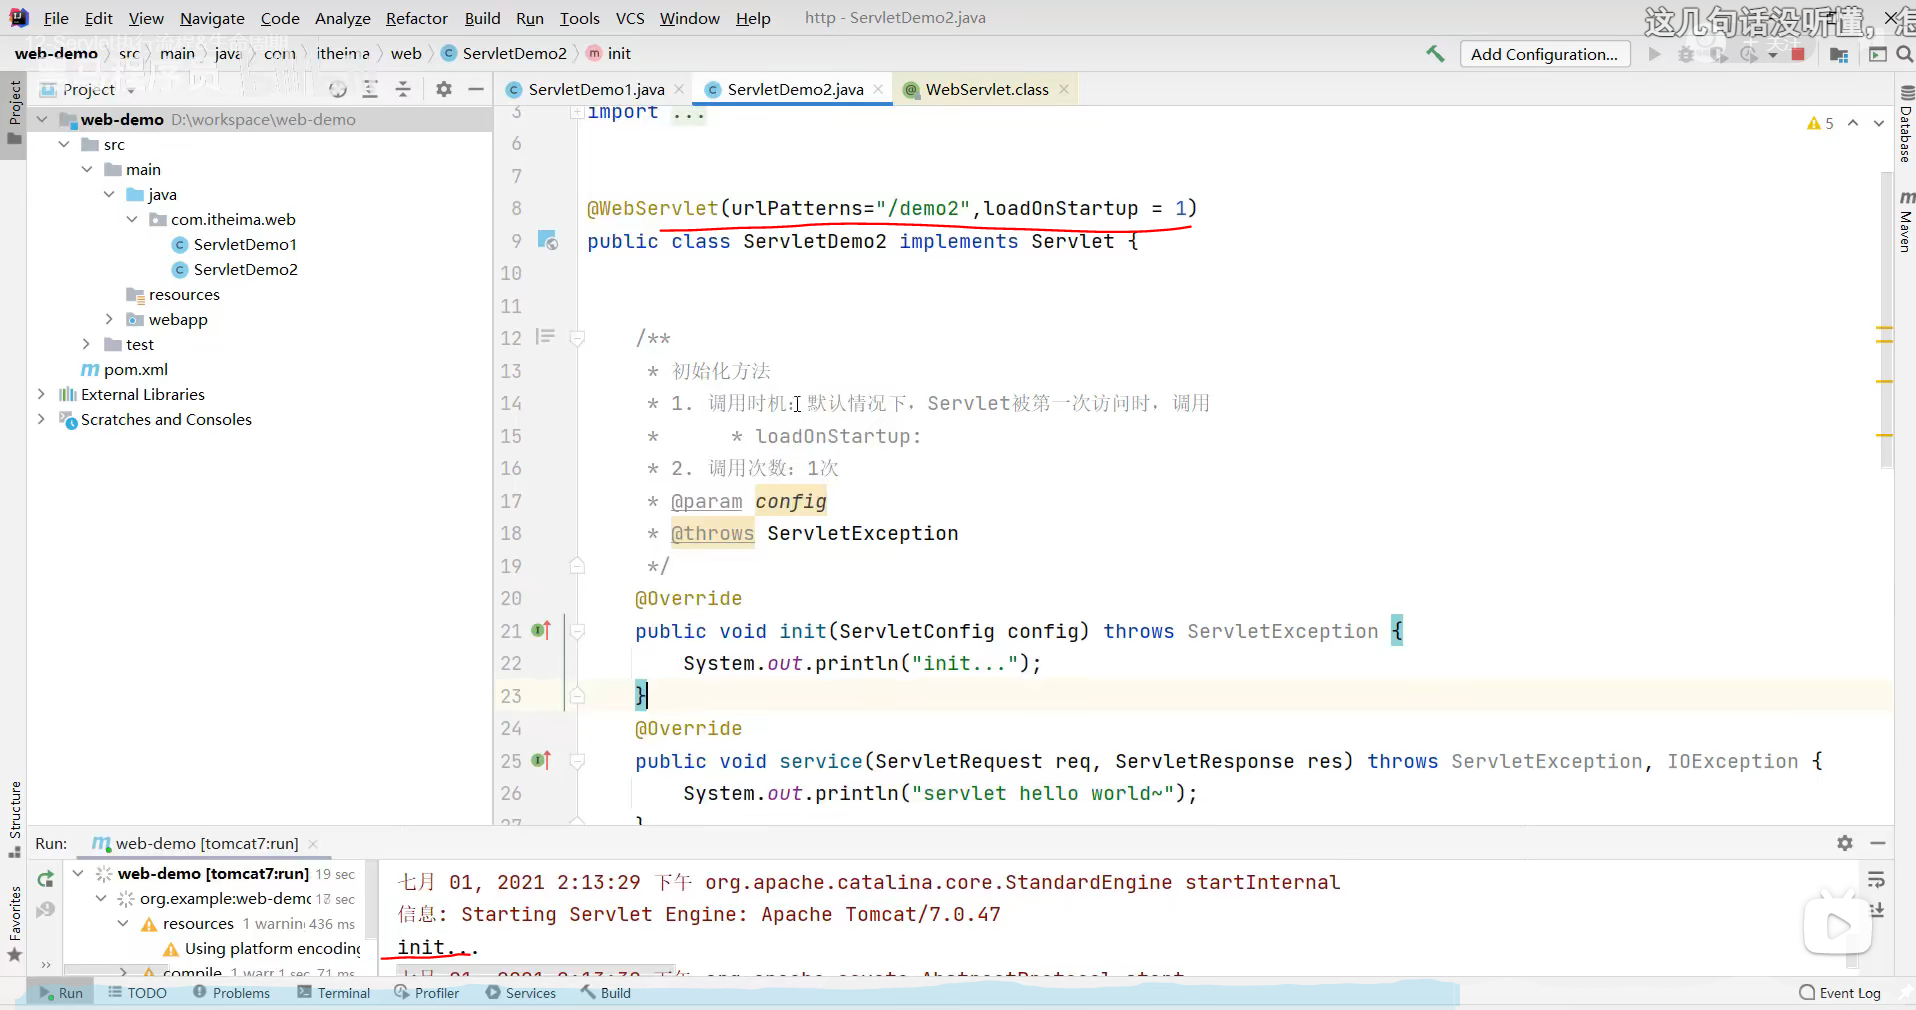Open the Structure tool window
The width and height of the screenshot is (1916, 1010).
[x=14, y=819]
